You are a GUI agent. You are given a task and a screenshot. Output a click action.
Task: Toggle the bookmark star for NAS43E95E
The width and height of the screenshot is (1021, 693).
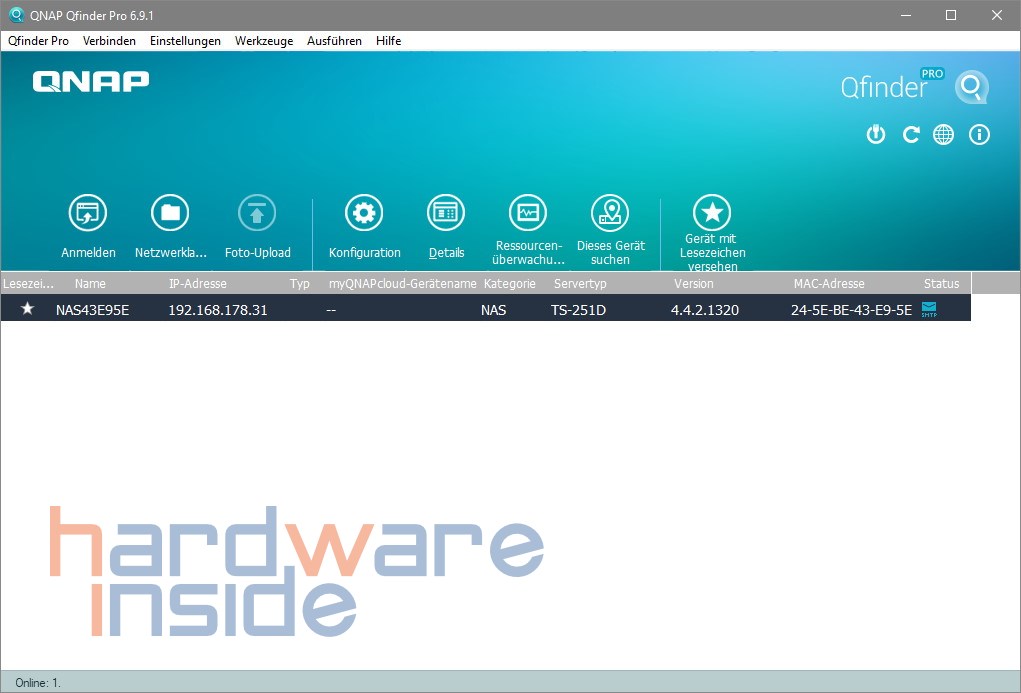tap(27, 309)
